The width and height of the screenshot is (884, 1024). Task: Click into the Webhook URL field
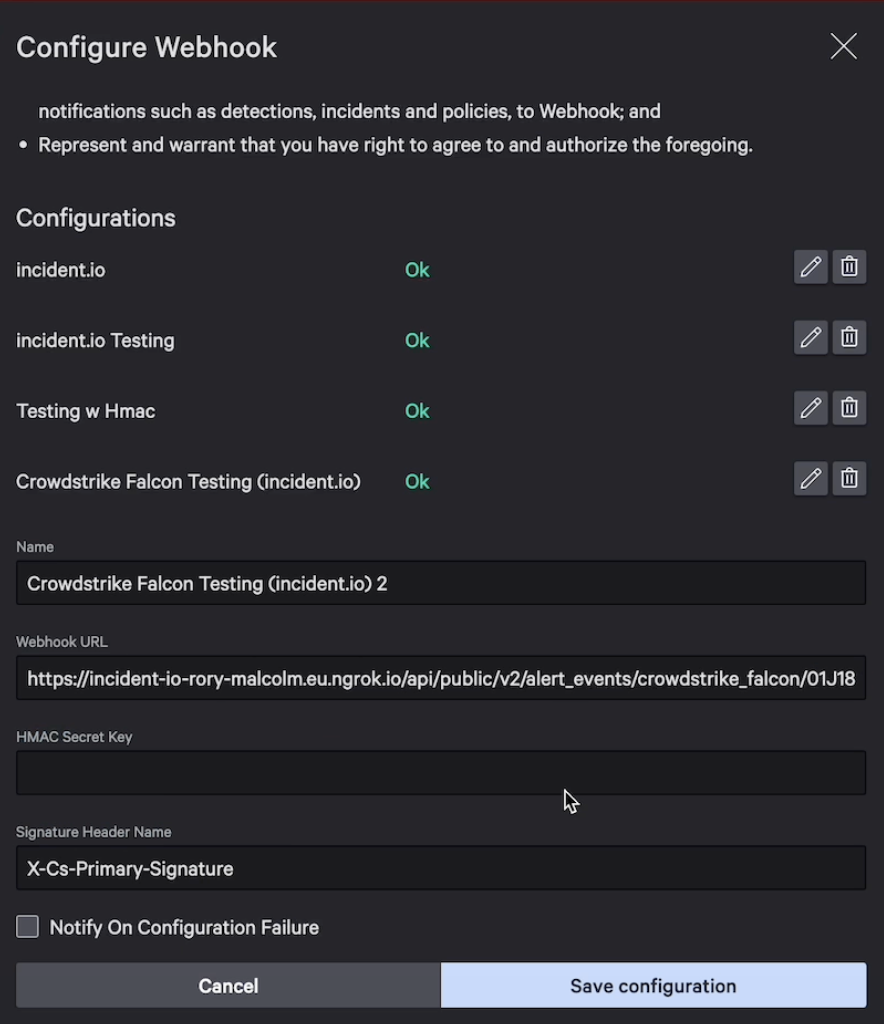pyautogui.click(x=440, y=678)
